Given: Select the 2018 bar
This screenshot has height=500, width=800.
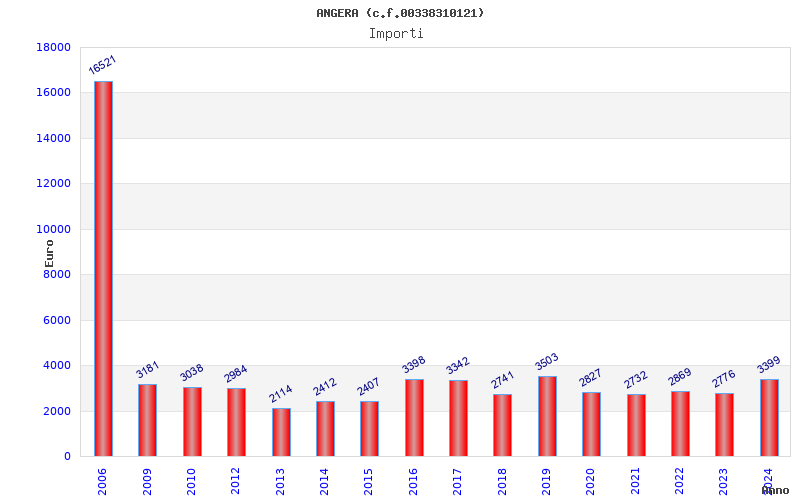Looking at the screenshot, I should (502, 425).
